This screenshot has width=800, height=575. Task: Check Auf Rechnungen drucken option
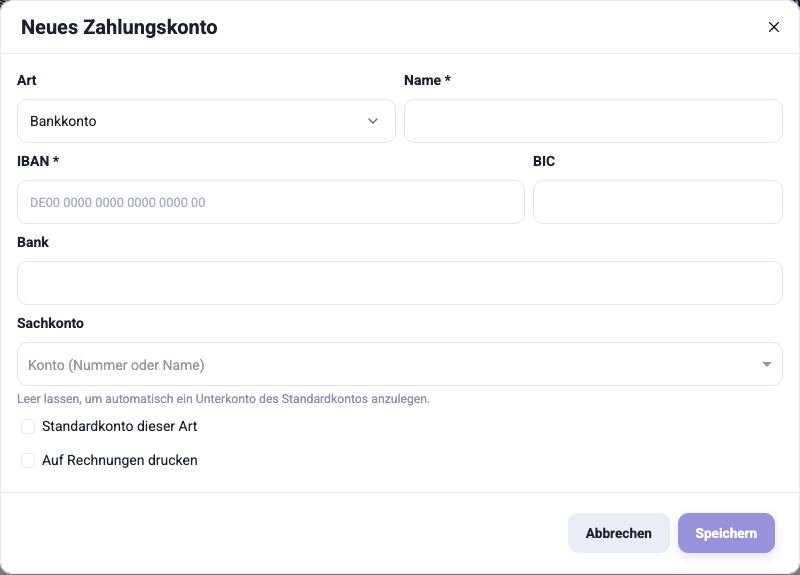coord(28,460)
